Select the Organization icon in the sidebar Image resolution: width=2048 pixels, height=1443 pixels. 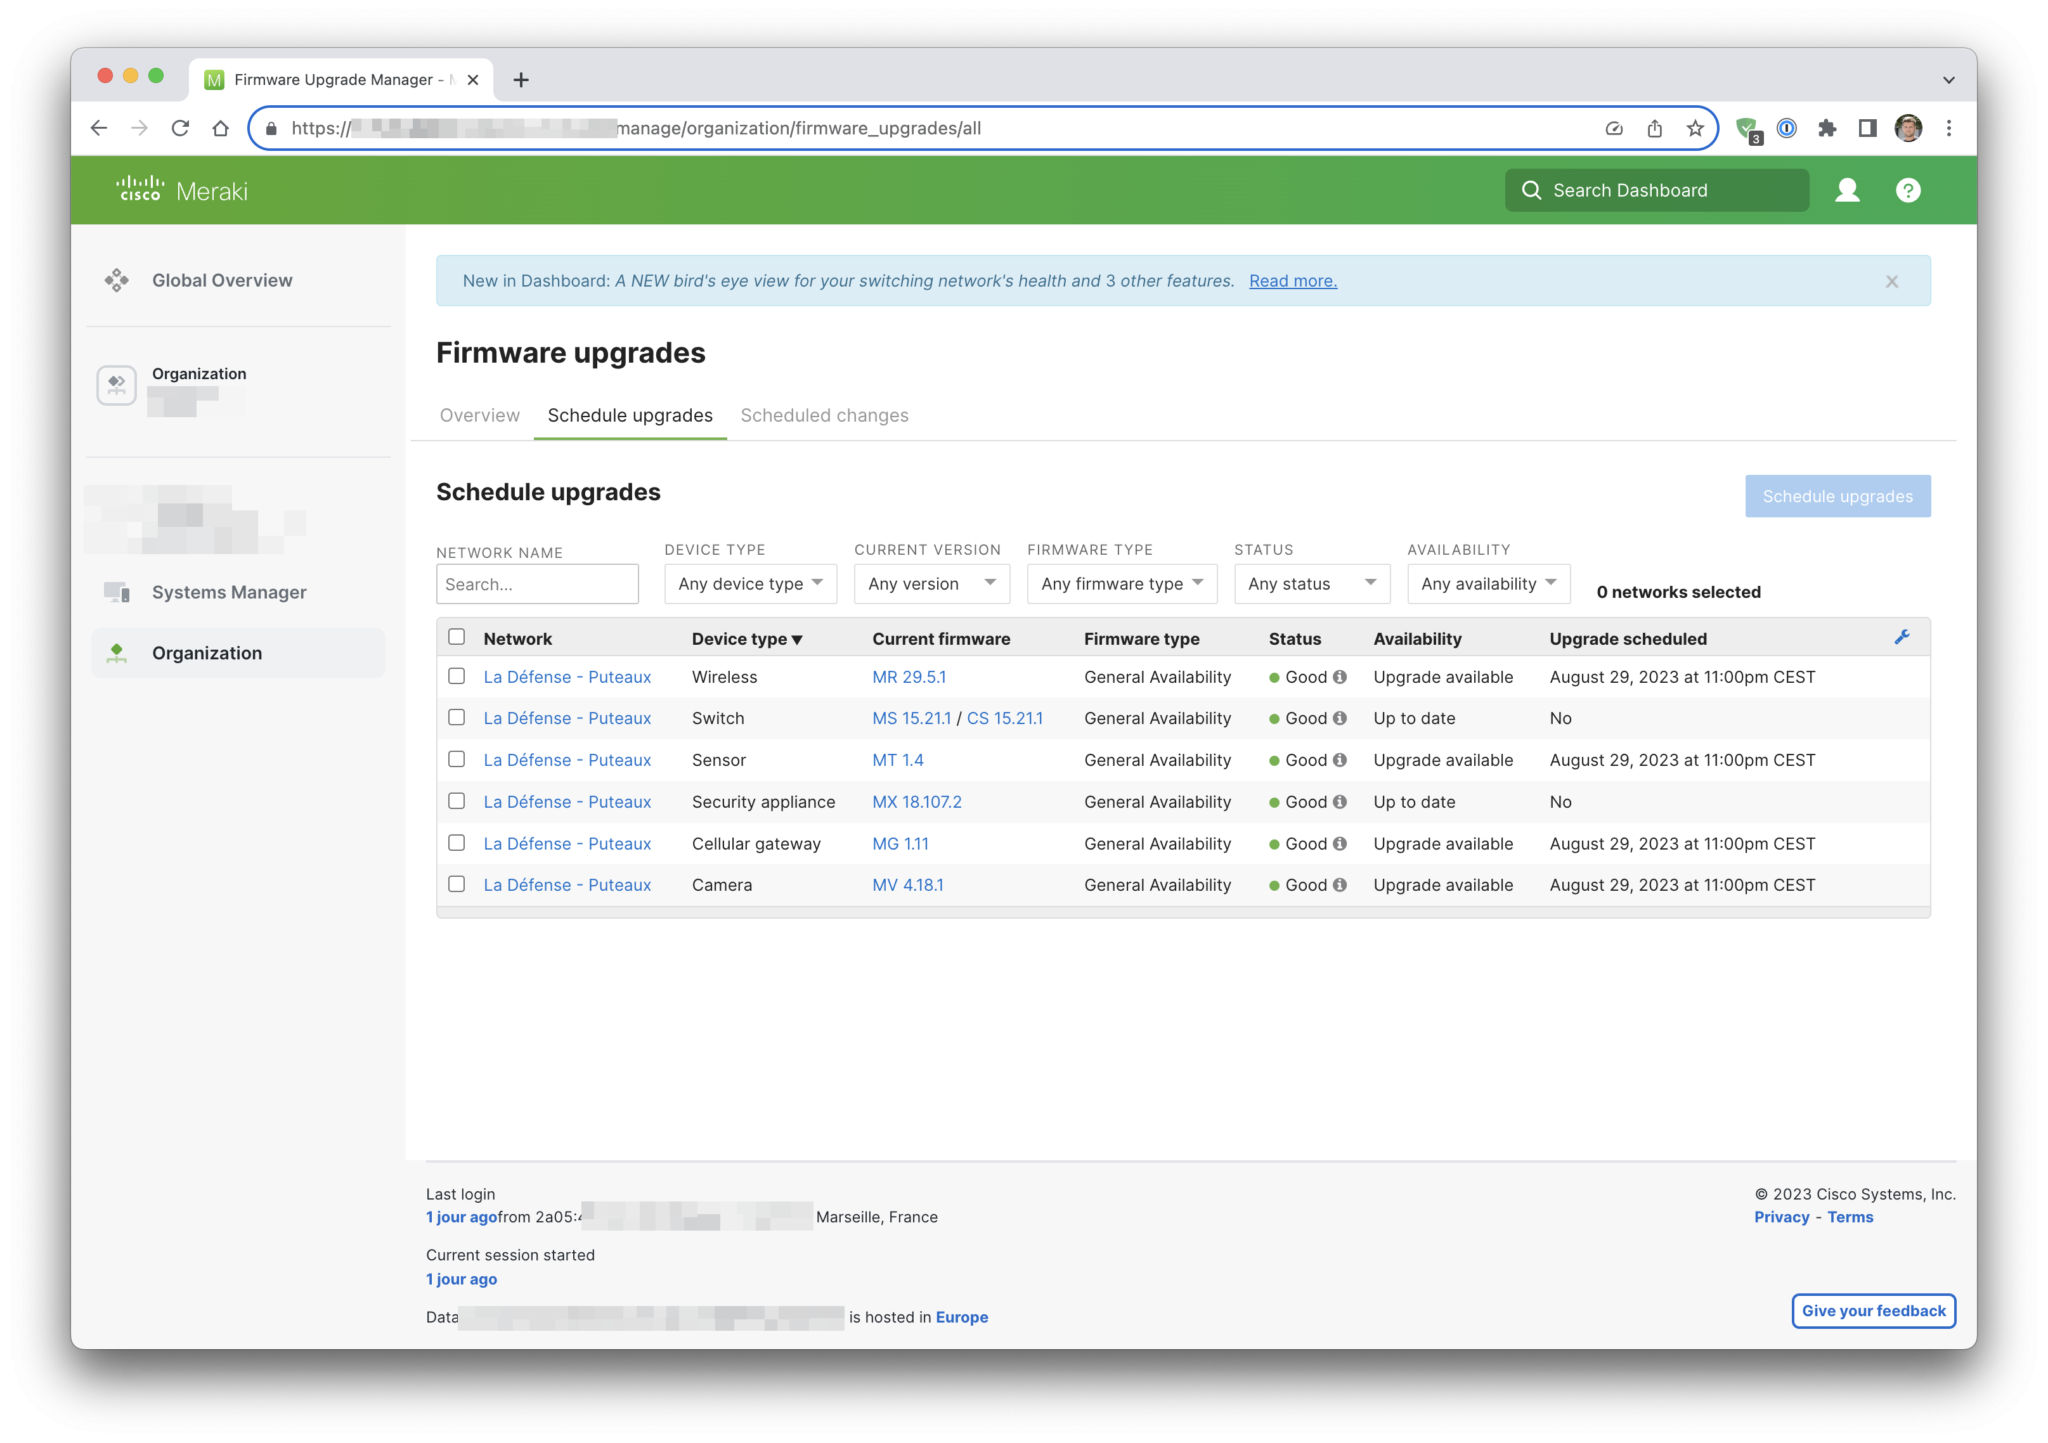click(x=119, y=652)
